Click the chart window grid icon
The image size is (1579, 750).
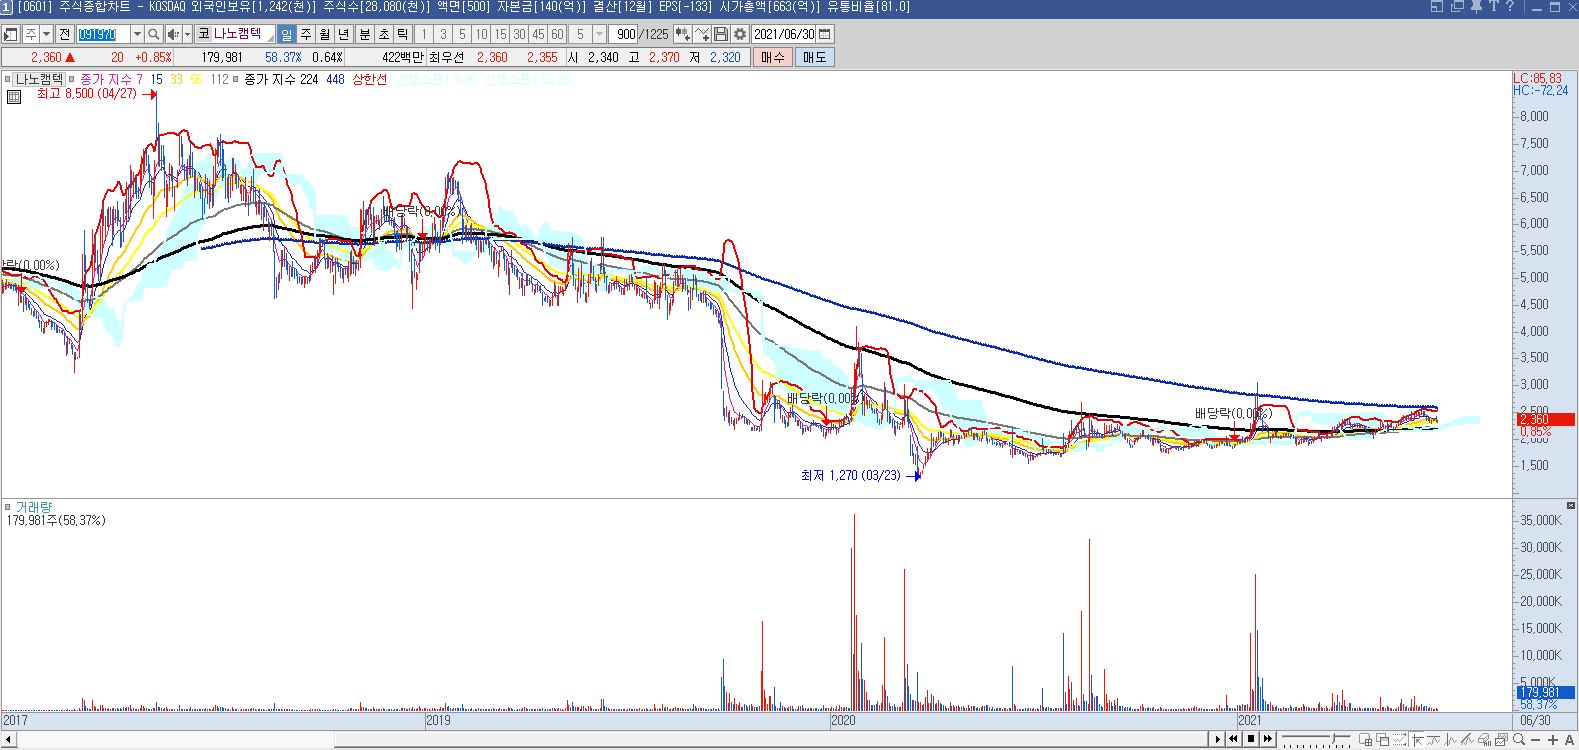(1367, 740)
